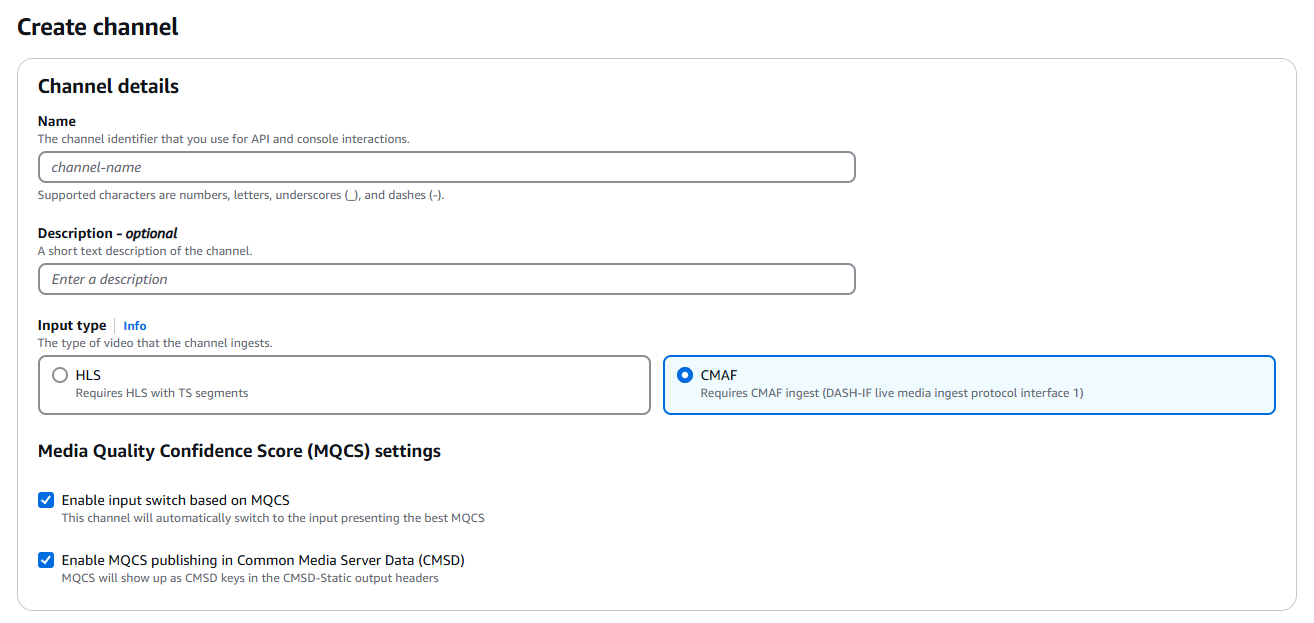Click the 'Enable input switch based on MQCS' label

tap(175, 500)
